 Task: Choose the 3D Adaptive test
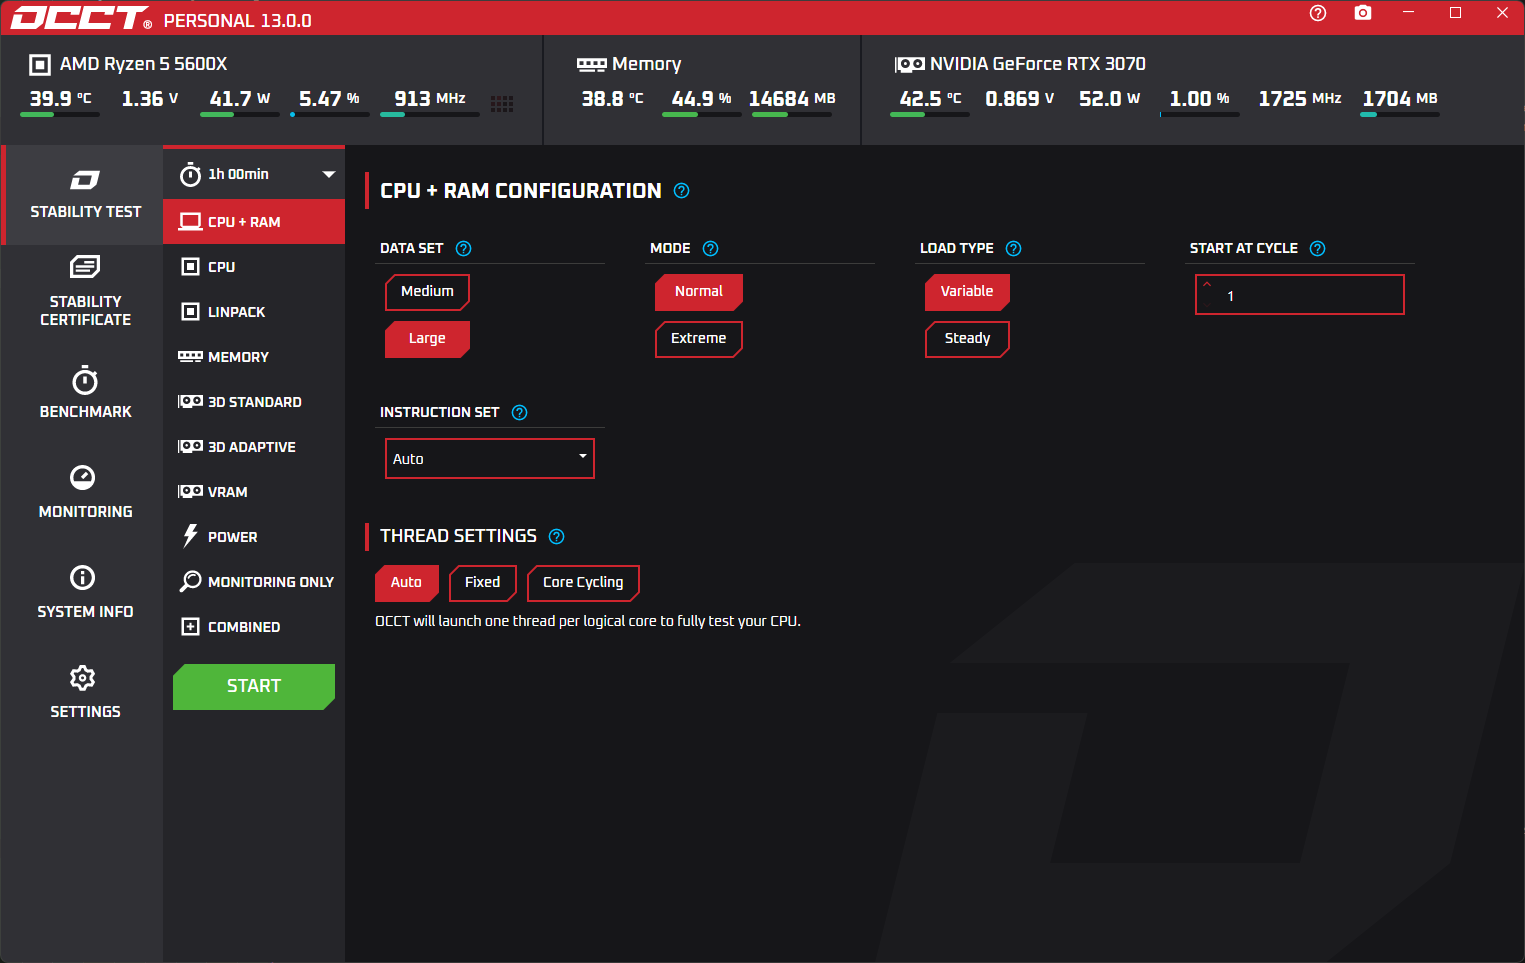point(251,447)
